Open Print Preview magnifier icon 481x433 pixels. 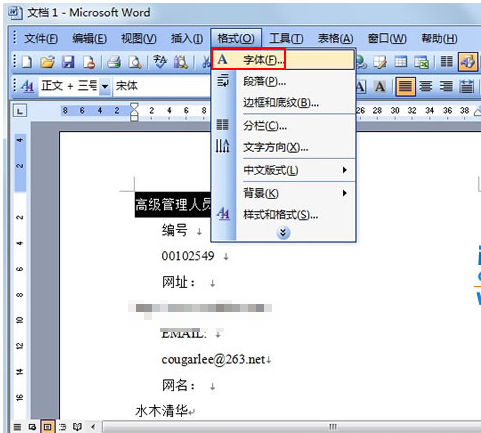pos(135,62)
